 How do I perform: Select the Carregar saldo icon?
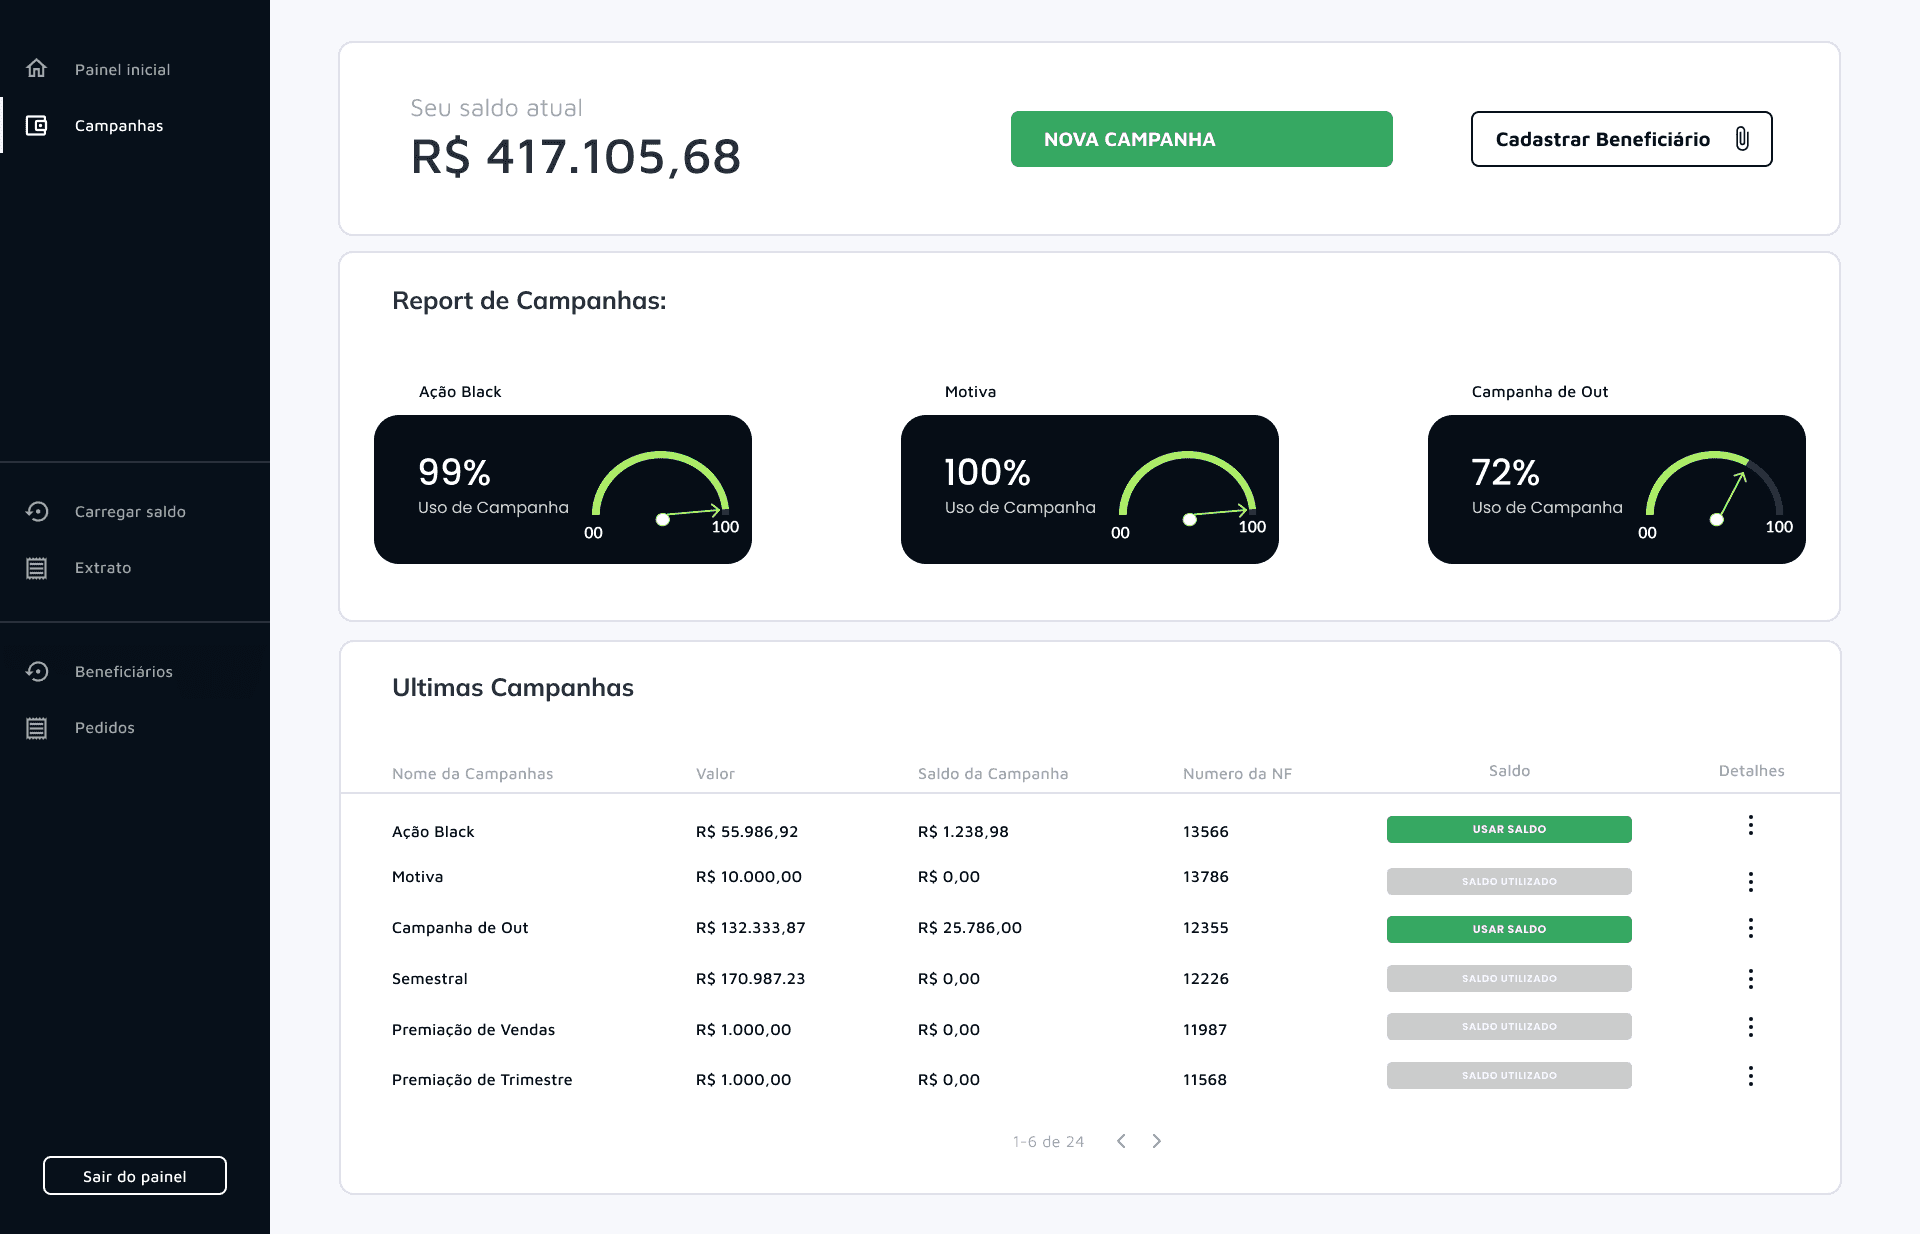(x=37, y=511)
